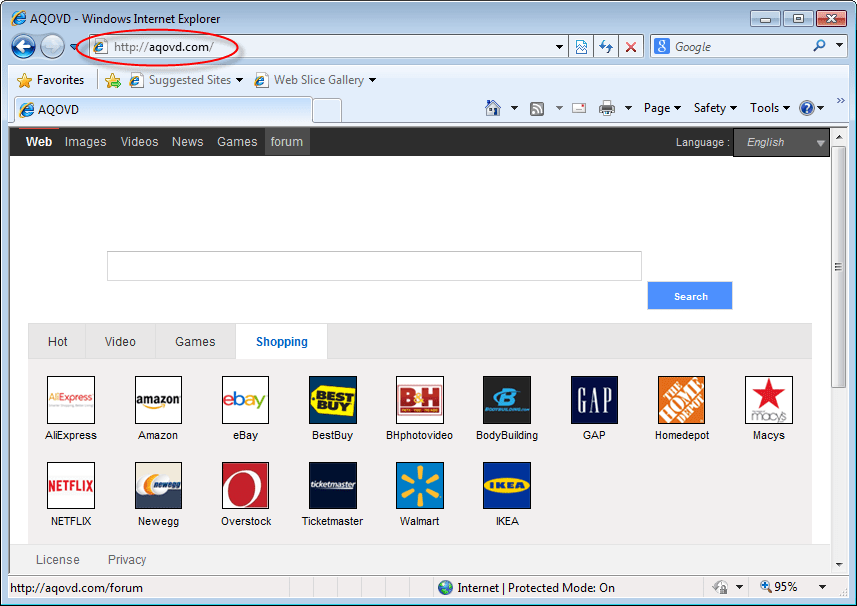Viewport: 857px width, 606px height.
Task: Click the Home house icon
Action: point(492,108)
